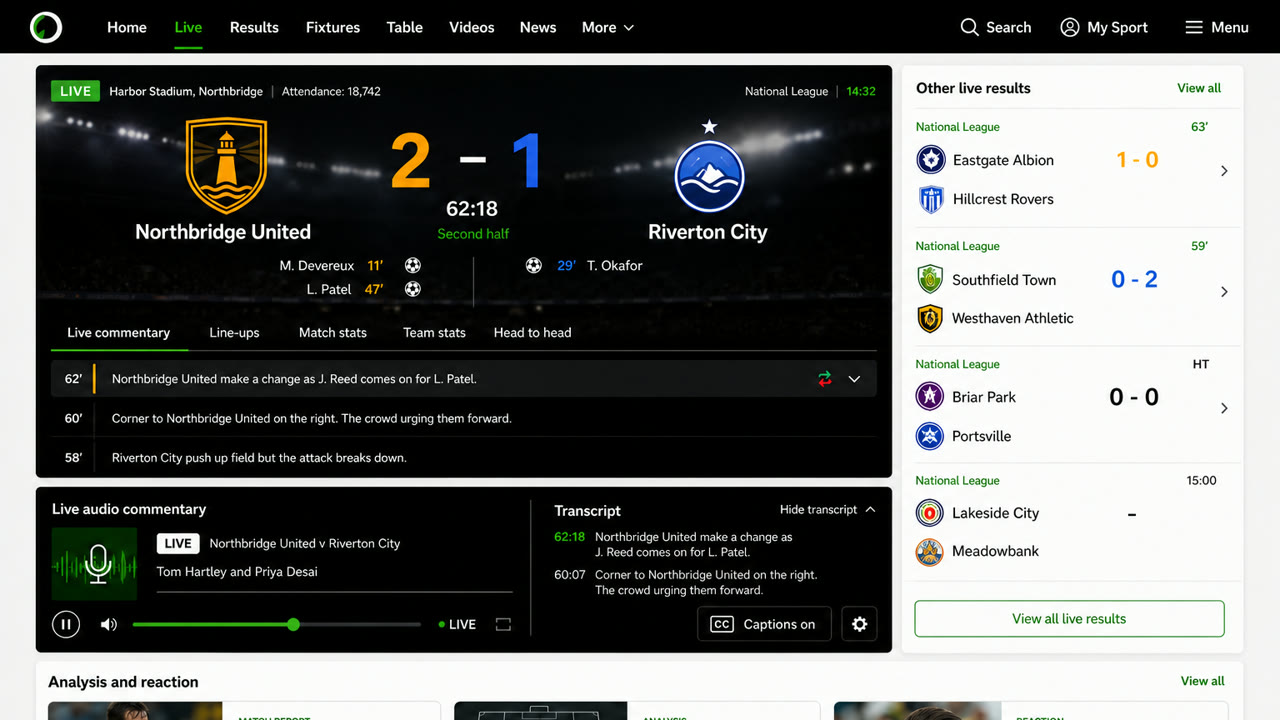Click the Riverton City mountain crest

coord(709,175)
